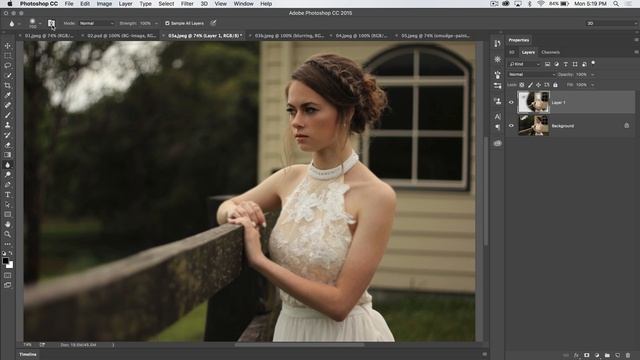The height and width of the screenshot is (360, 640).
Task: Select the Hand tool
Action: 7,224
